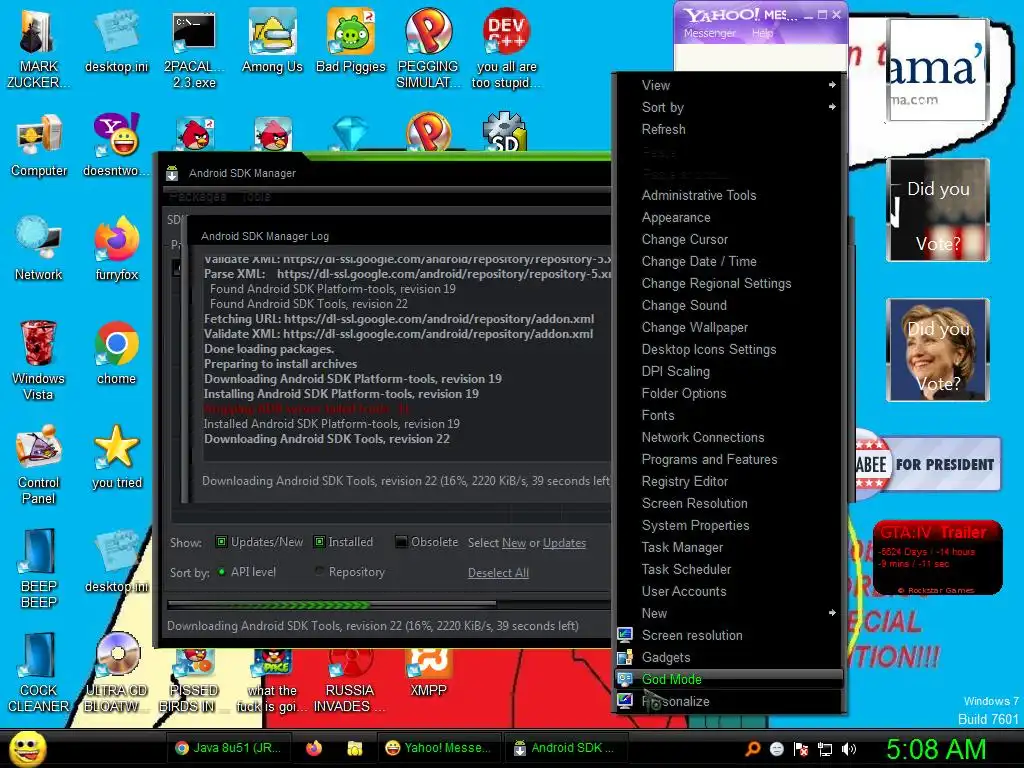Open the BEEP BEEP desktop icon
This screenshot has width=1024, height=768.
(x=39, y=568)
